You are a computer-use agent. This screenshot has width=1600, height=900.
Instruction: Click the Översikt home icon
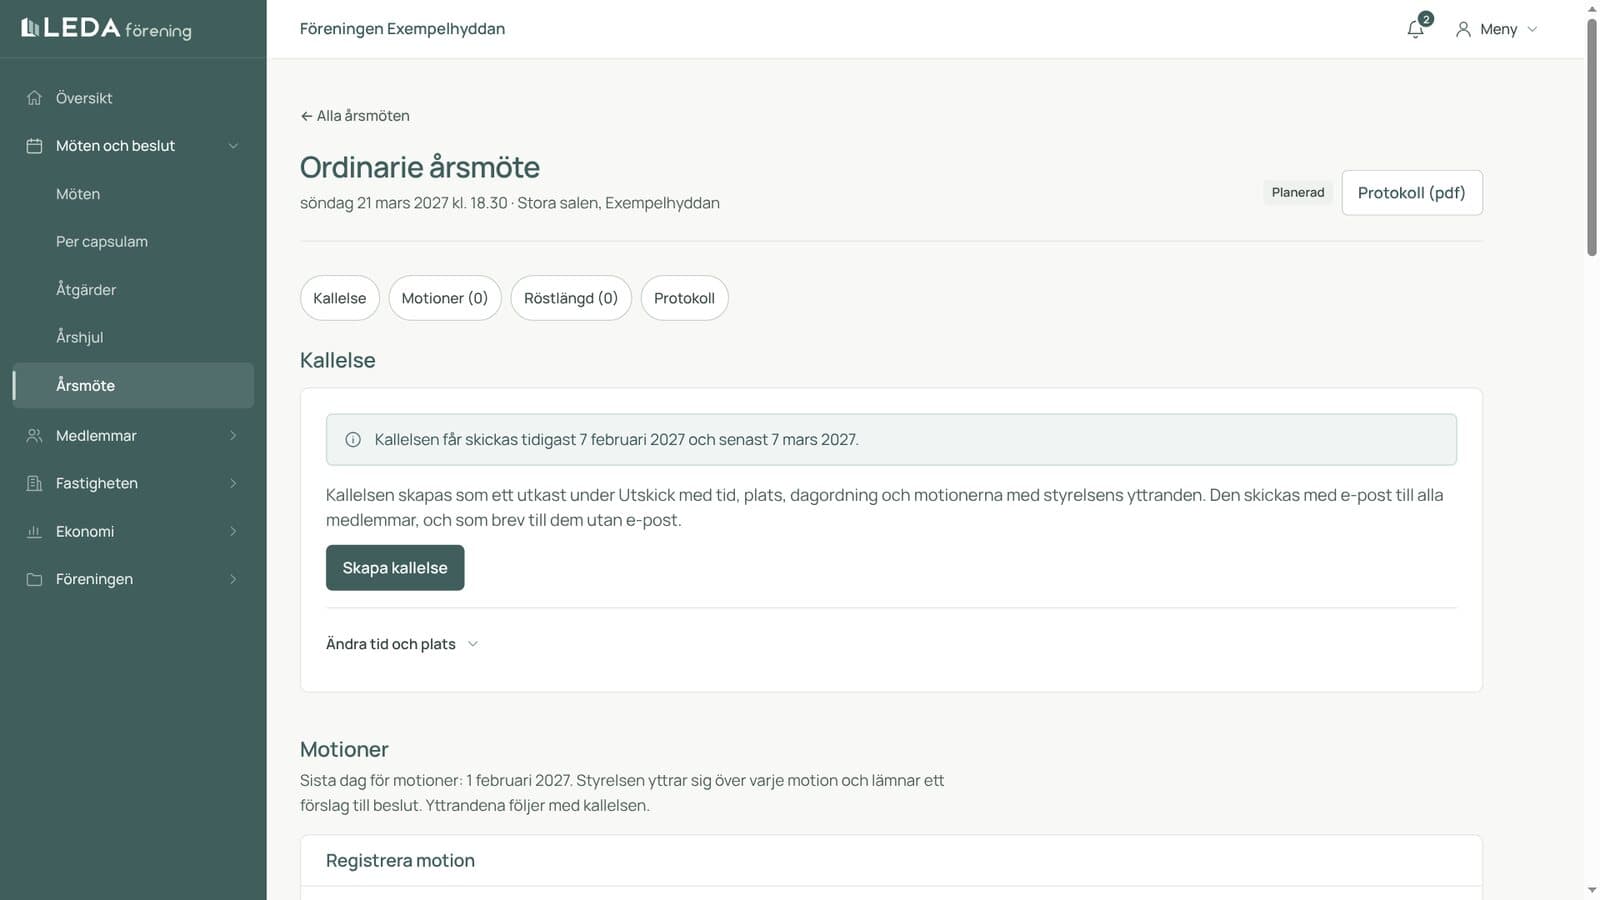pos(34,98)
